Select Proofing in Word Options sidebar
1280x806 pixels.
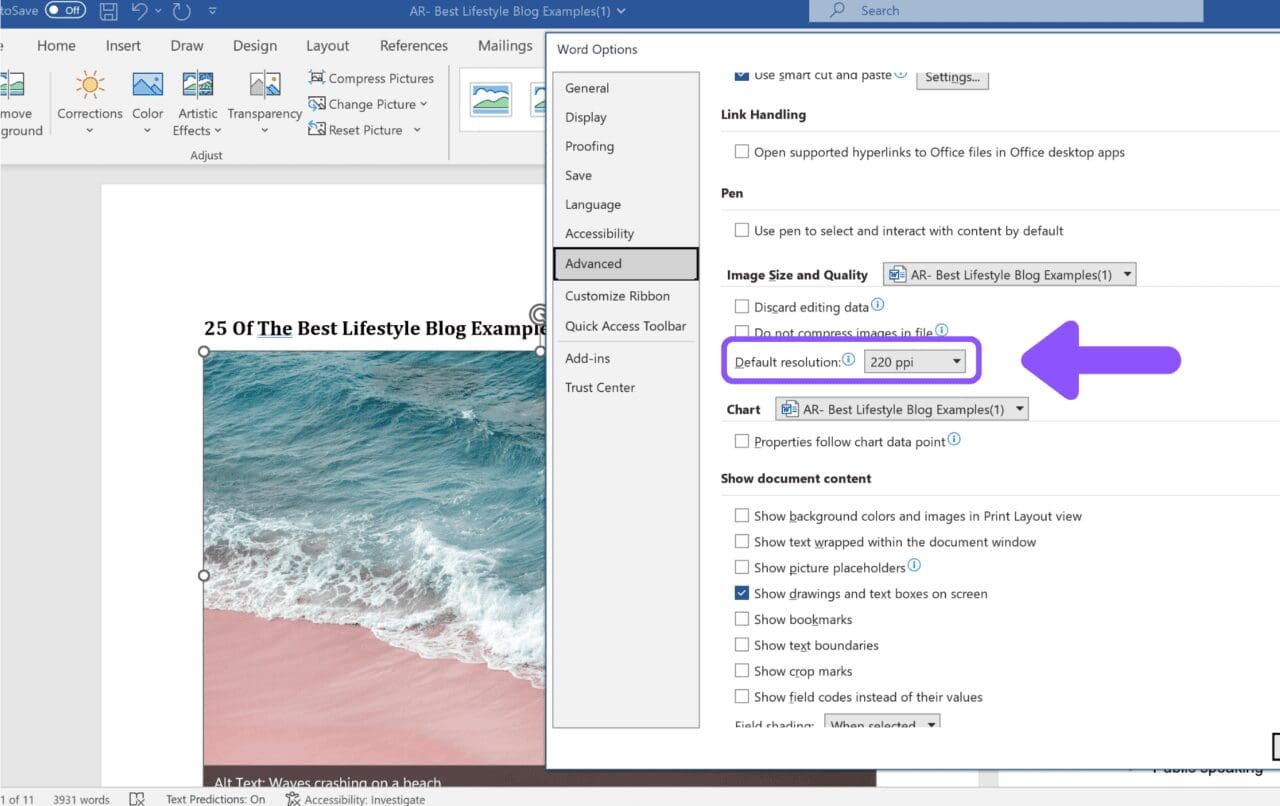coord(589,146)
